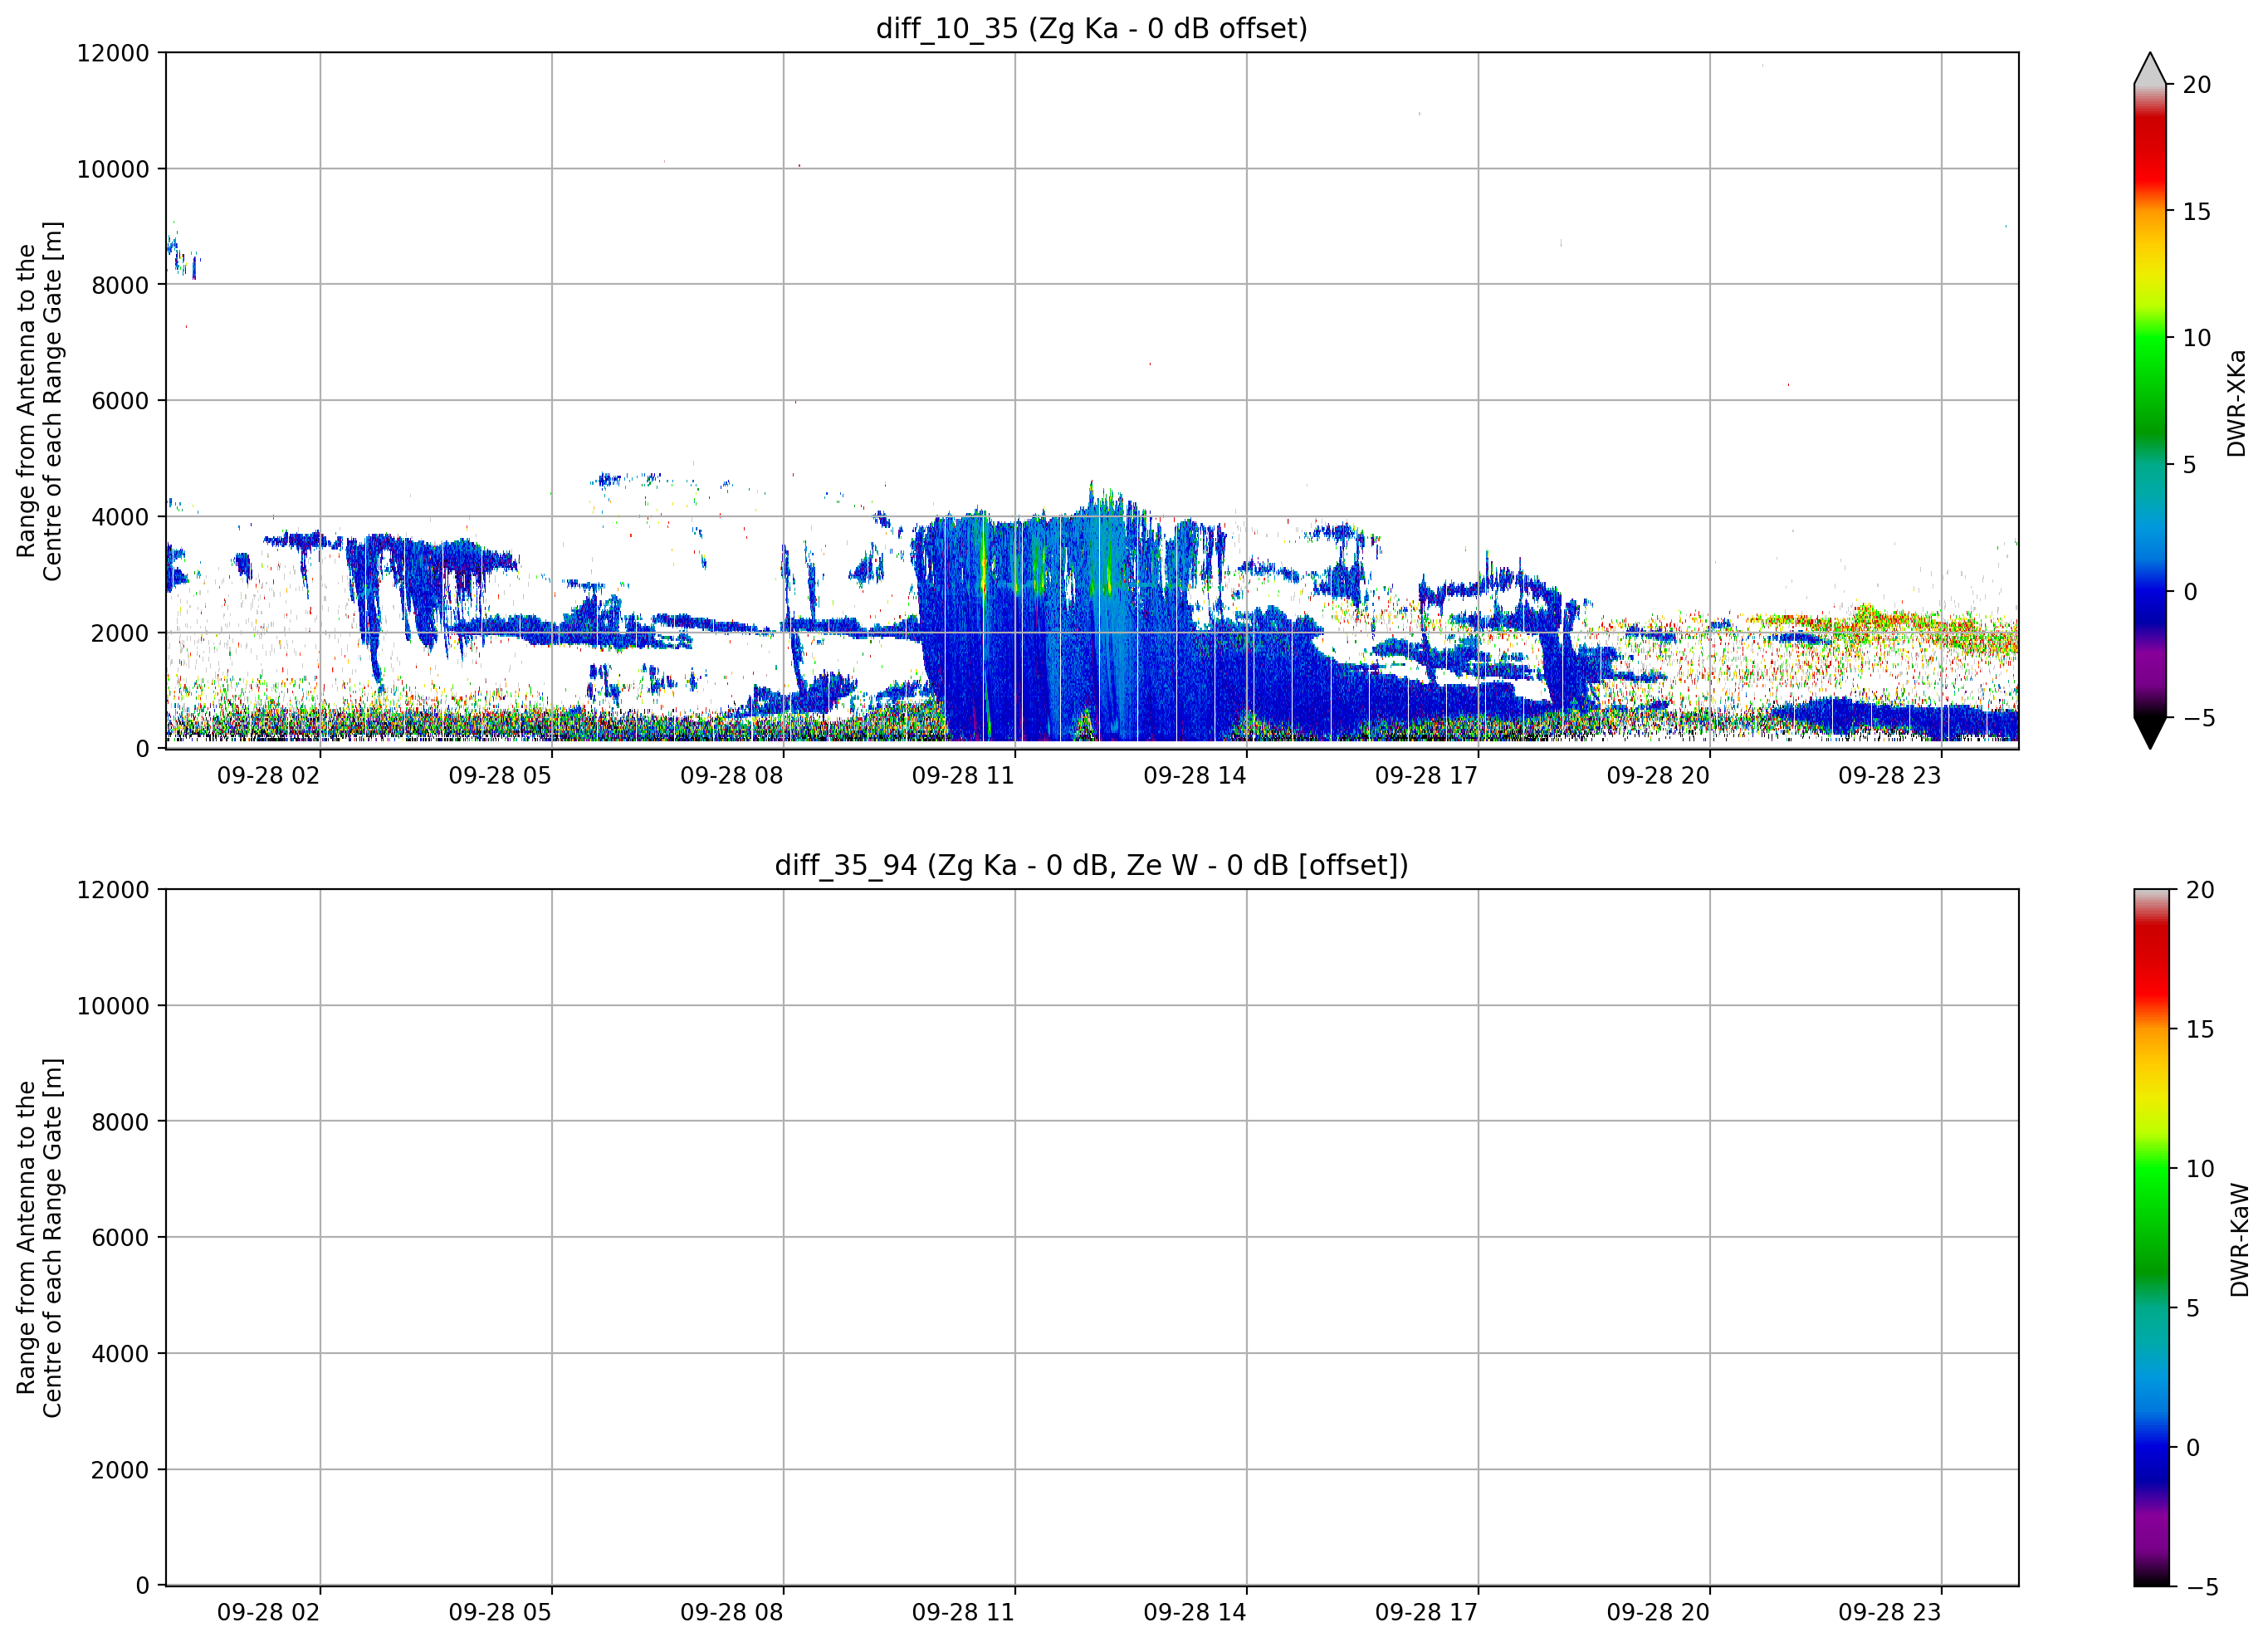Click the bottom plot x-axis label 09-28 02
Viewport: 2268px width, 1642px height.
click(x=268, y=1612)
